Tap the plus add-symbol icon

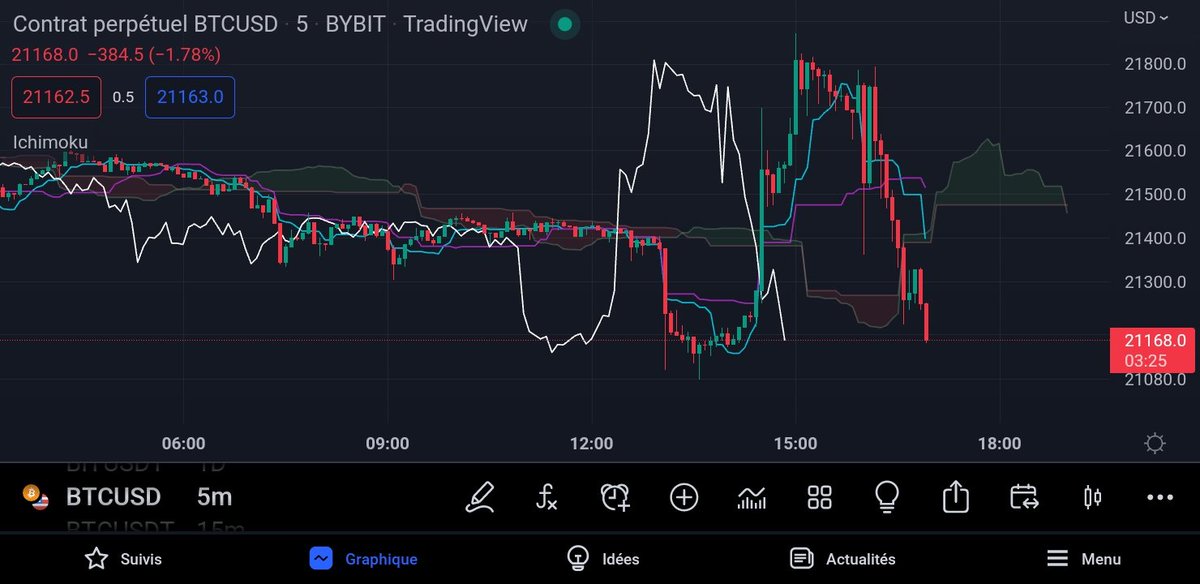point(684,496)
